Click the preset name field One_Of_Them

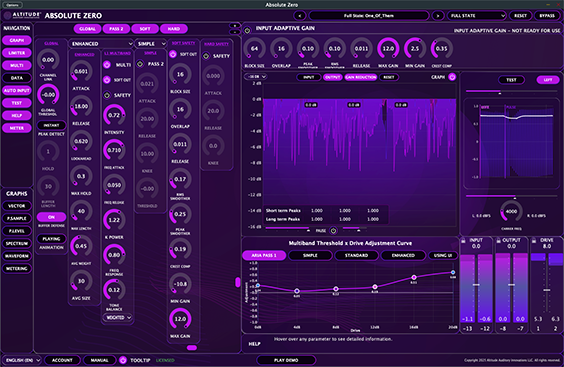tap(369, 16)
